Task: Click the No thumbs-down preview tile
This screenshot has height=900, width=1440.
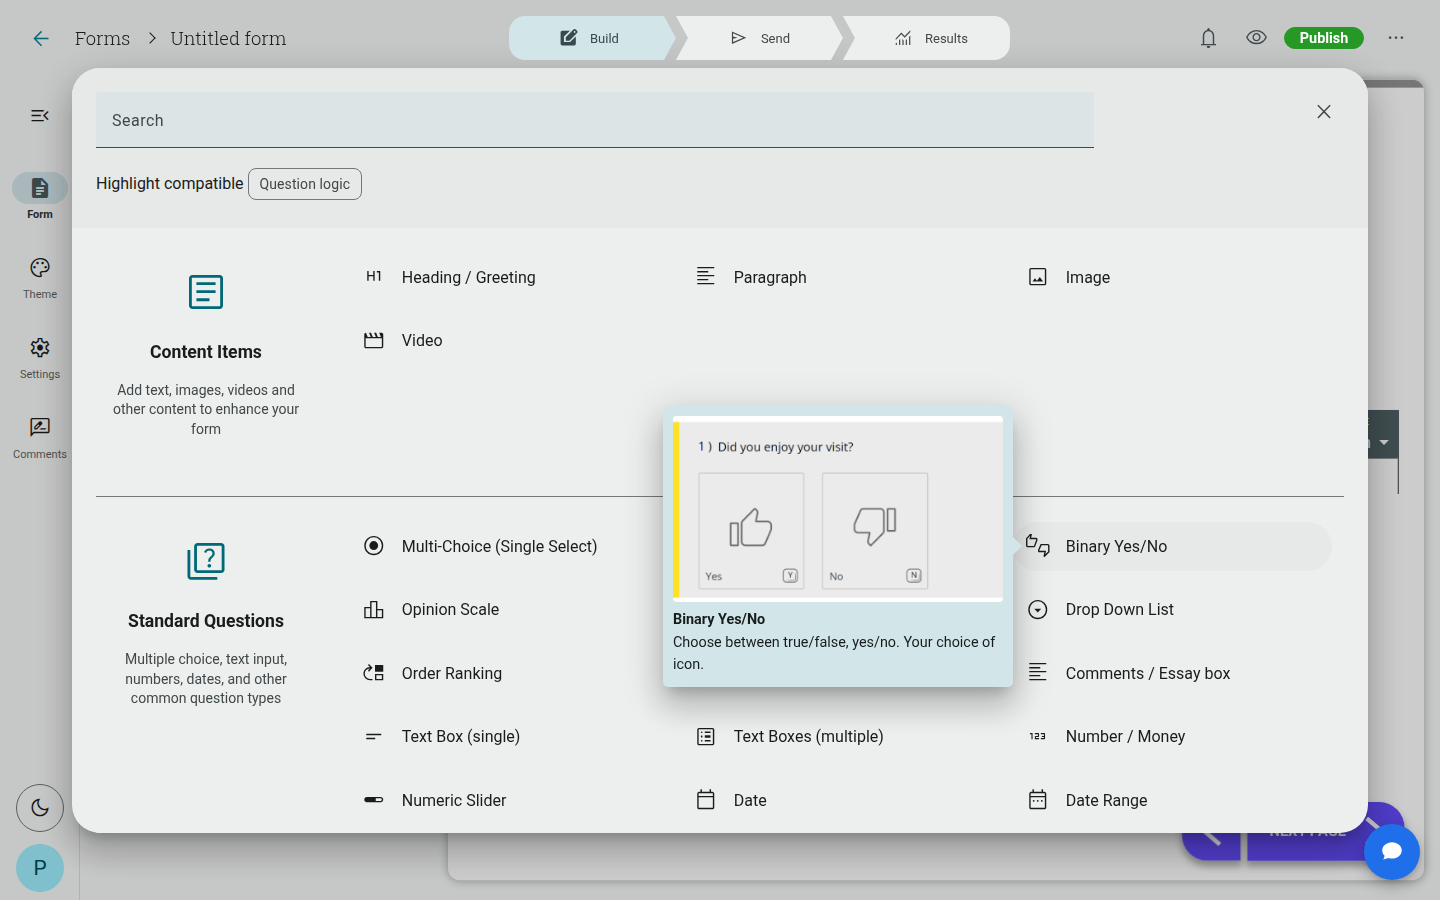Action: [x=875, y=531]
